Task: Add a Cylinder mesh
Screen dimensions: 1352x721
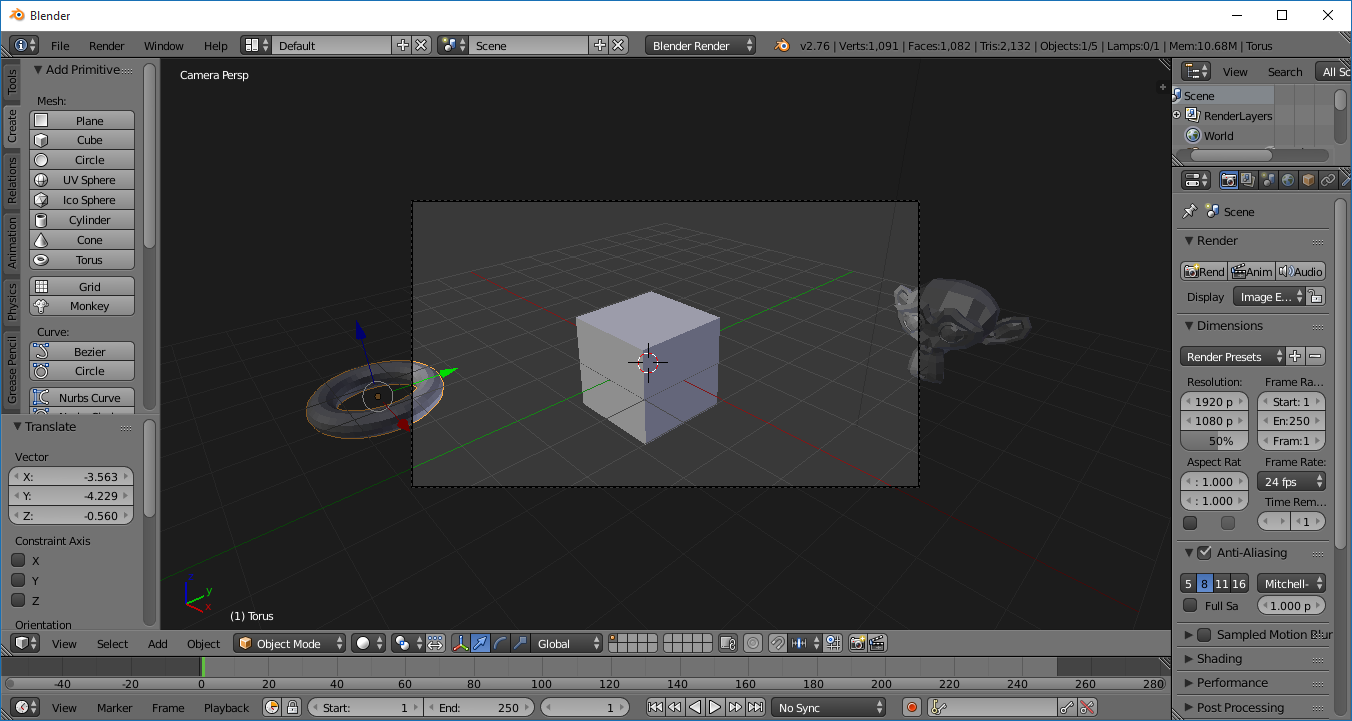Action: pos(82,220)
